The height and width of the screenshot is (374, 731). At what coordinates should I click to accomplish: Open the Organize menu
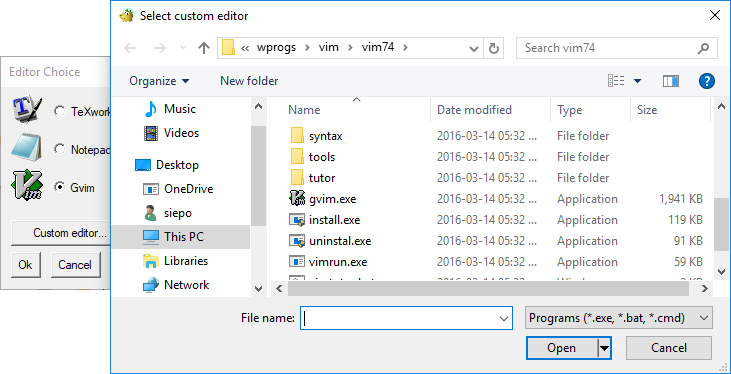(x=159, y=81)
